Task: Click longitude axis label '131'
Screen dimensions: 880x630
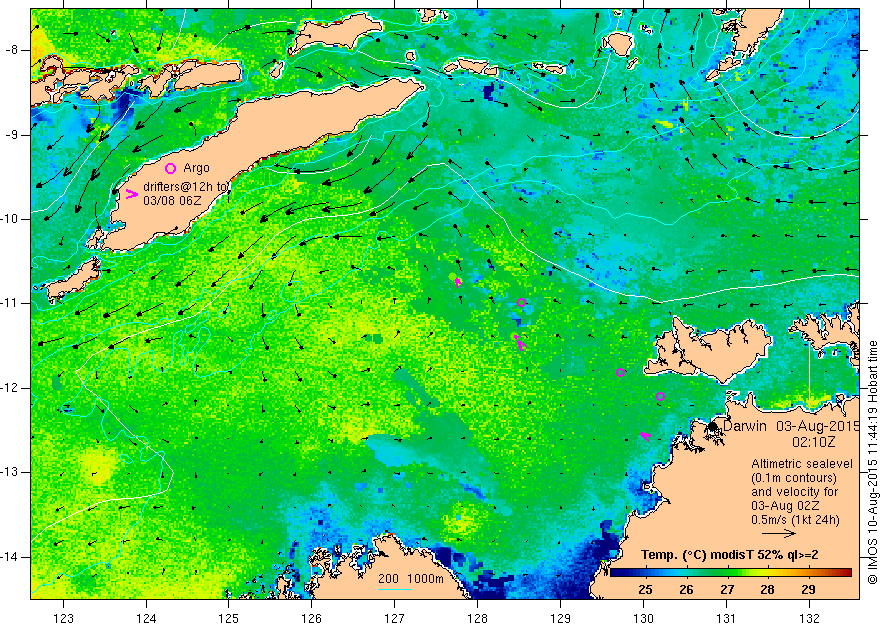Action: pyautogui.click(x=726, y=618)
